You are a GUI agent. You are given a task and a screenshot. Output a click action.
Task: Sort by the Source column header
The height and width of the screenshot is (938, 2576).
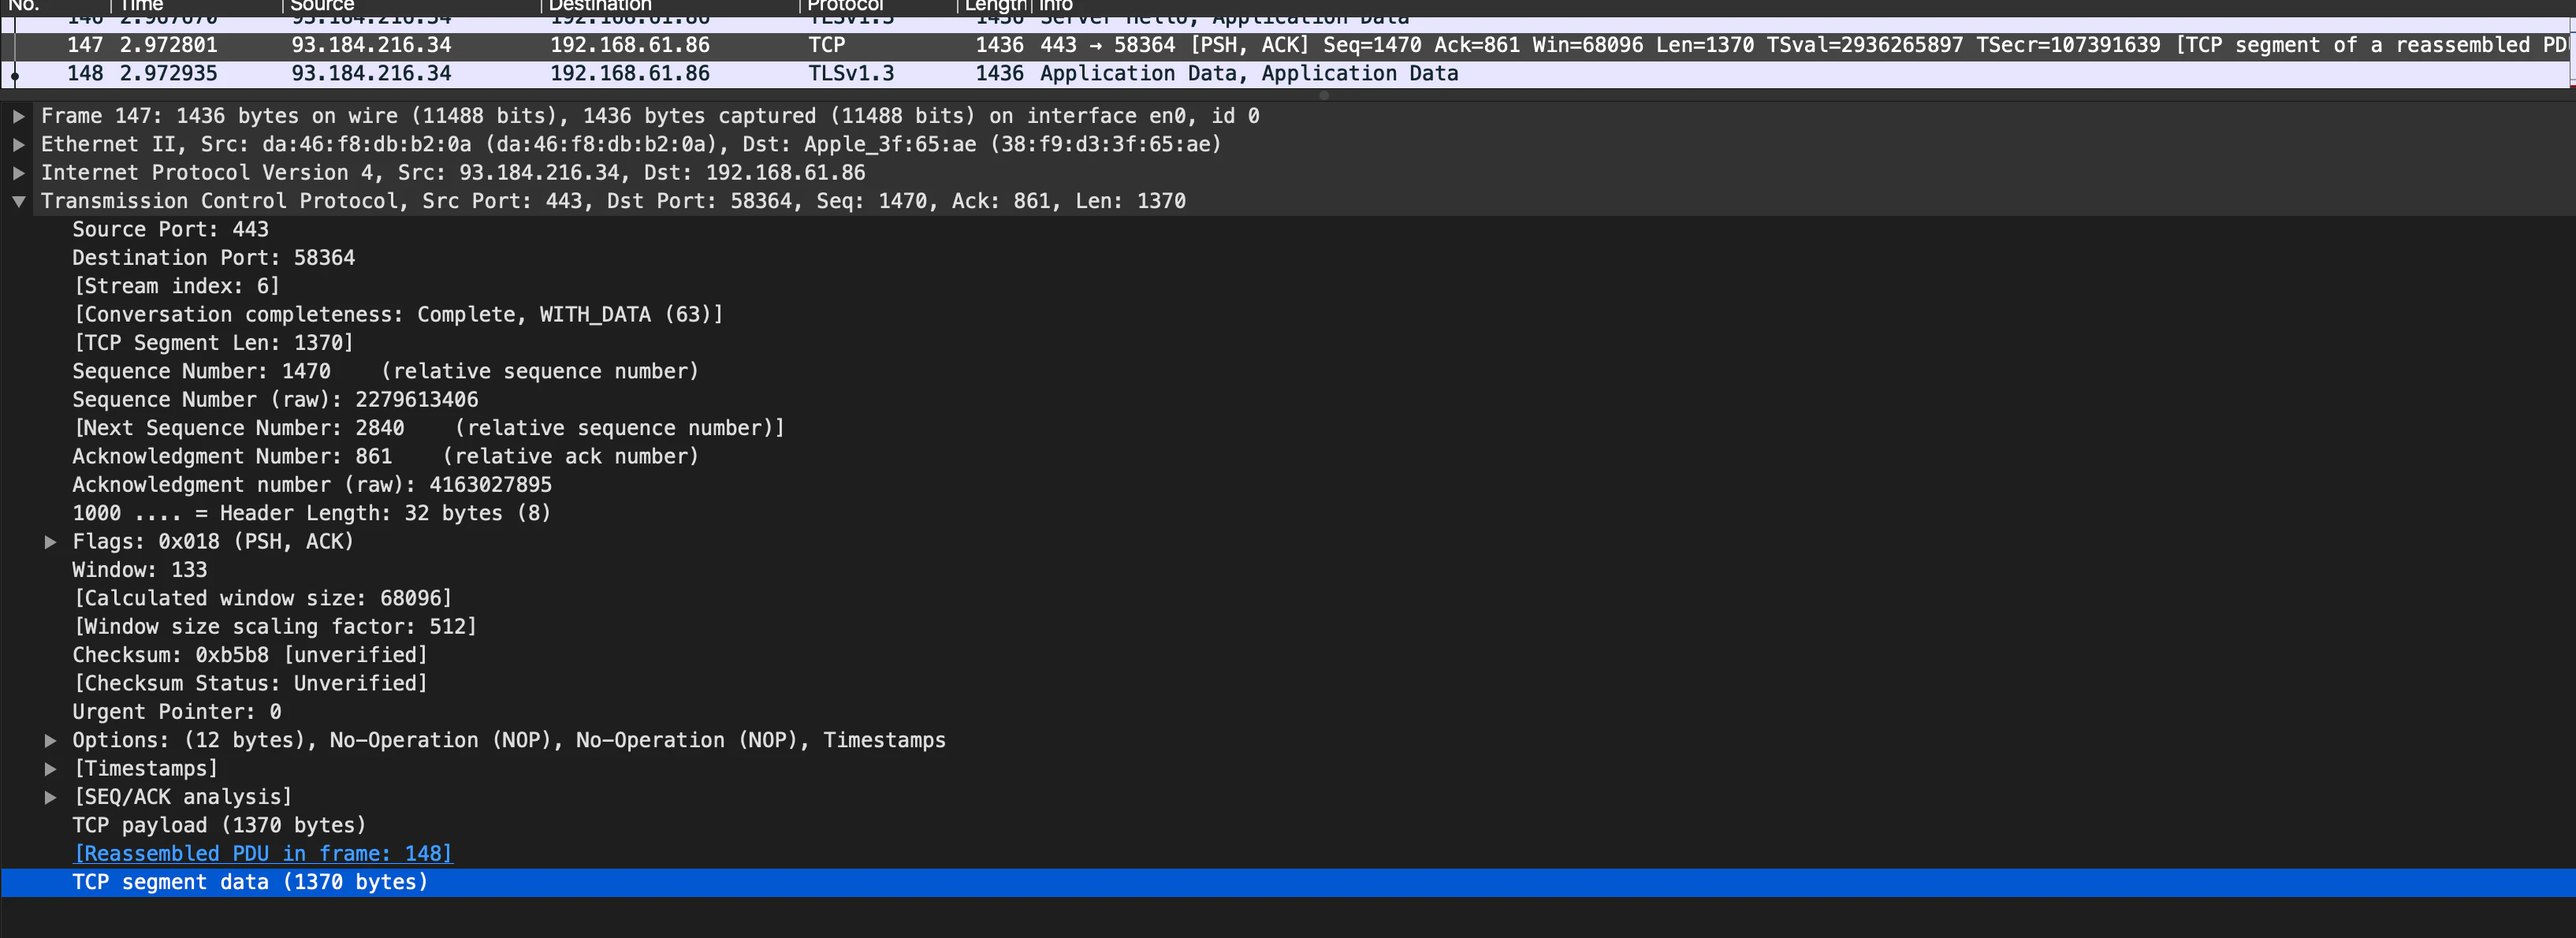click(x=322, y=6)
